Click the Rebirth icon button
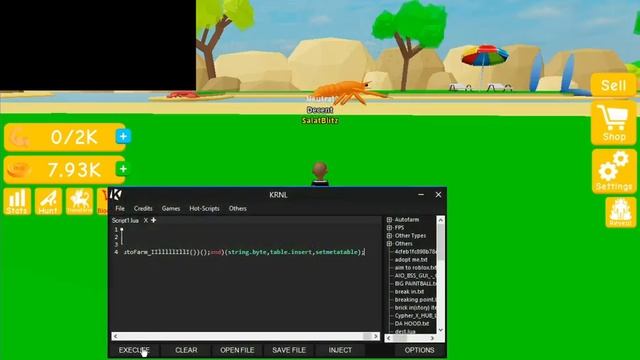This screenshot has height=360, width=640. [620, 212]
